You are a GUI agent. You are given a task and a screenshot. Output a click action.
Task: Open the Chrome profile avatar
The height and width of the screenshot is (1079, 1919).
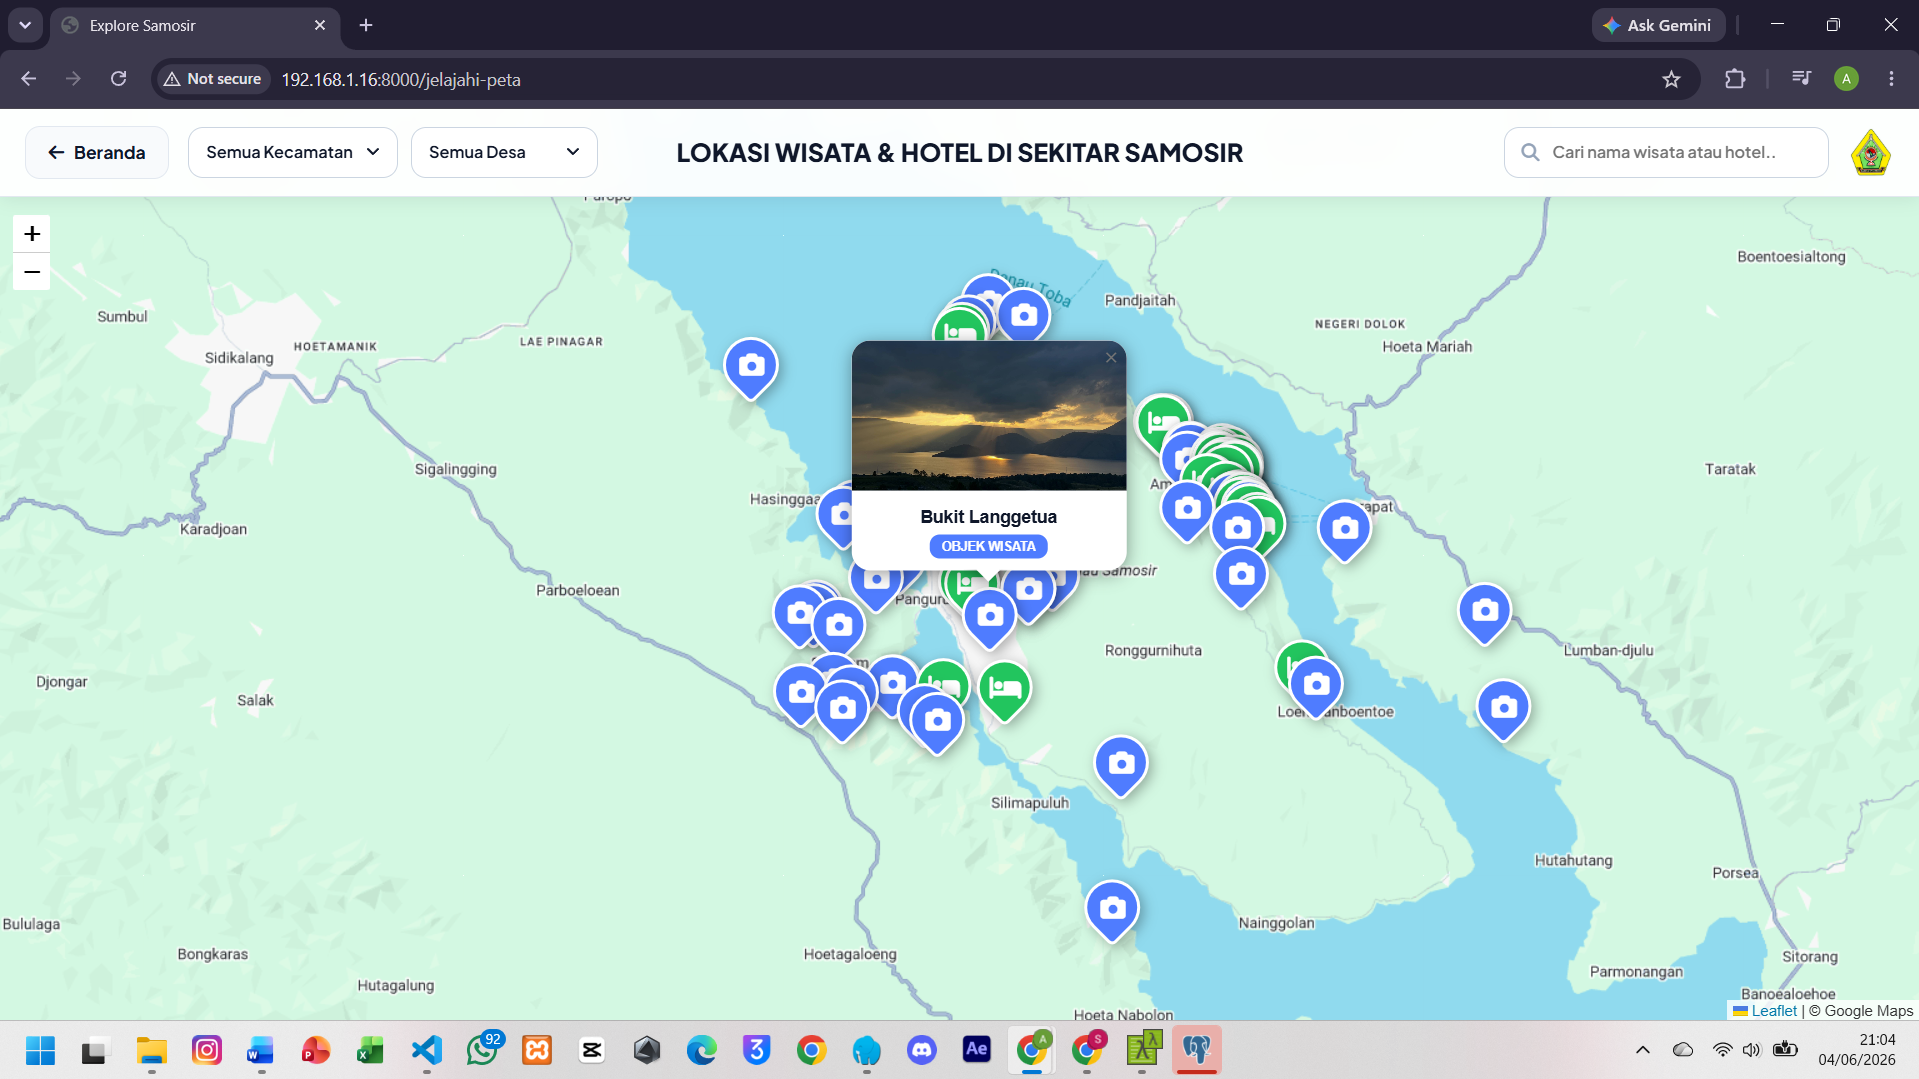coord(1846,79)
